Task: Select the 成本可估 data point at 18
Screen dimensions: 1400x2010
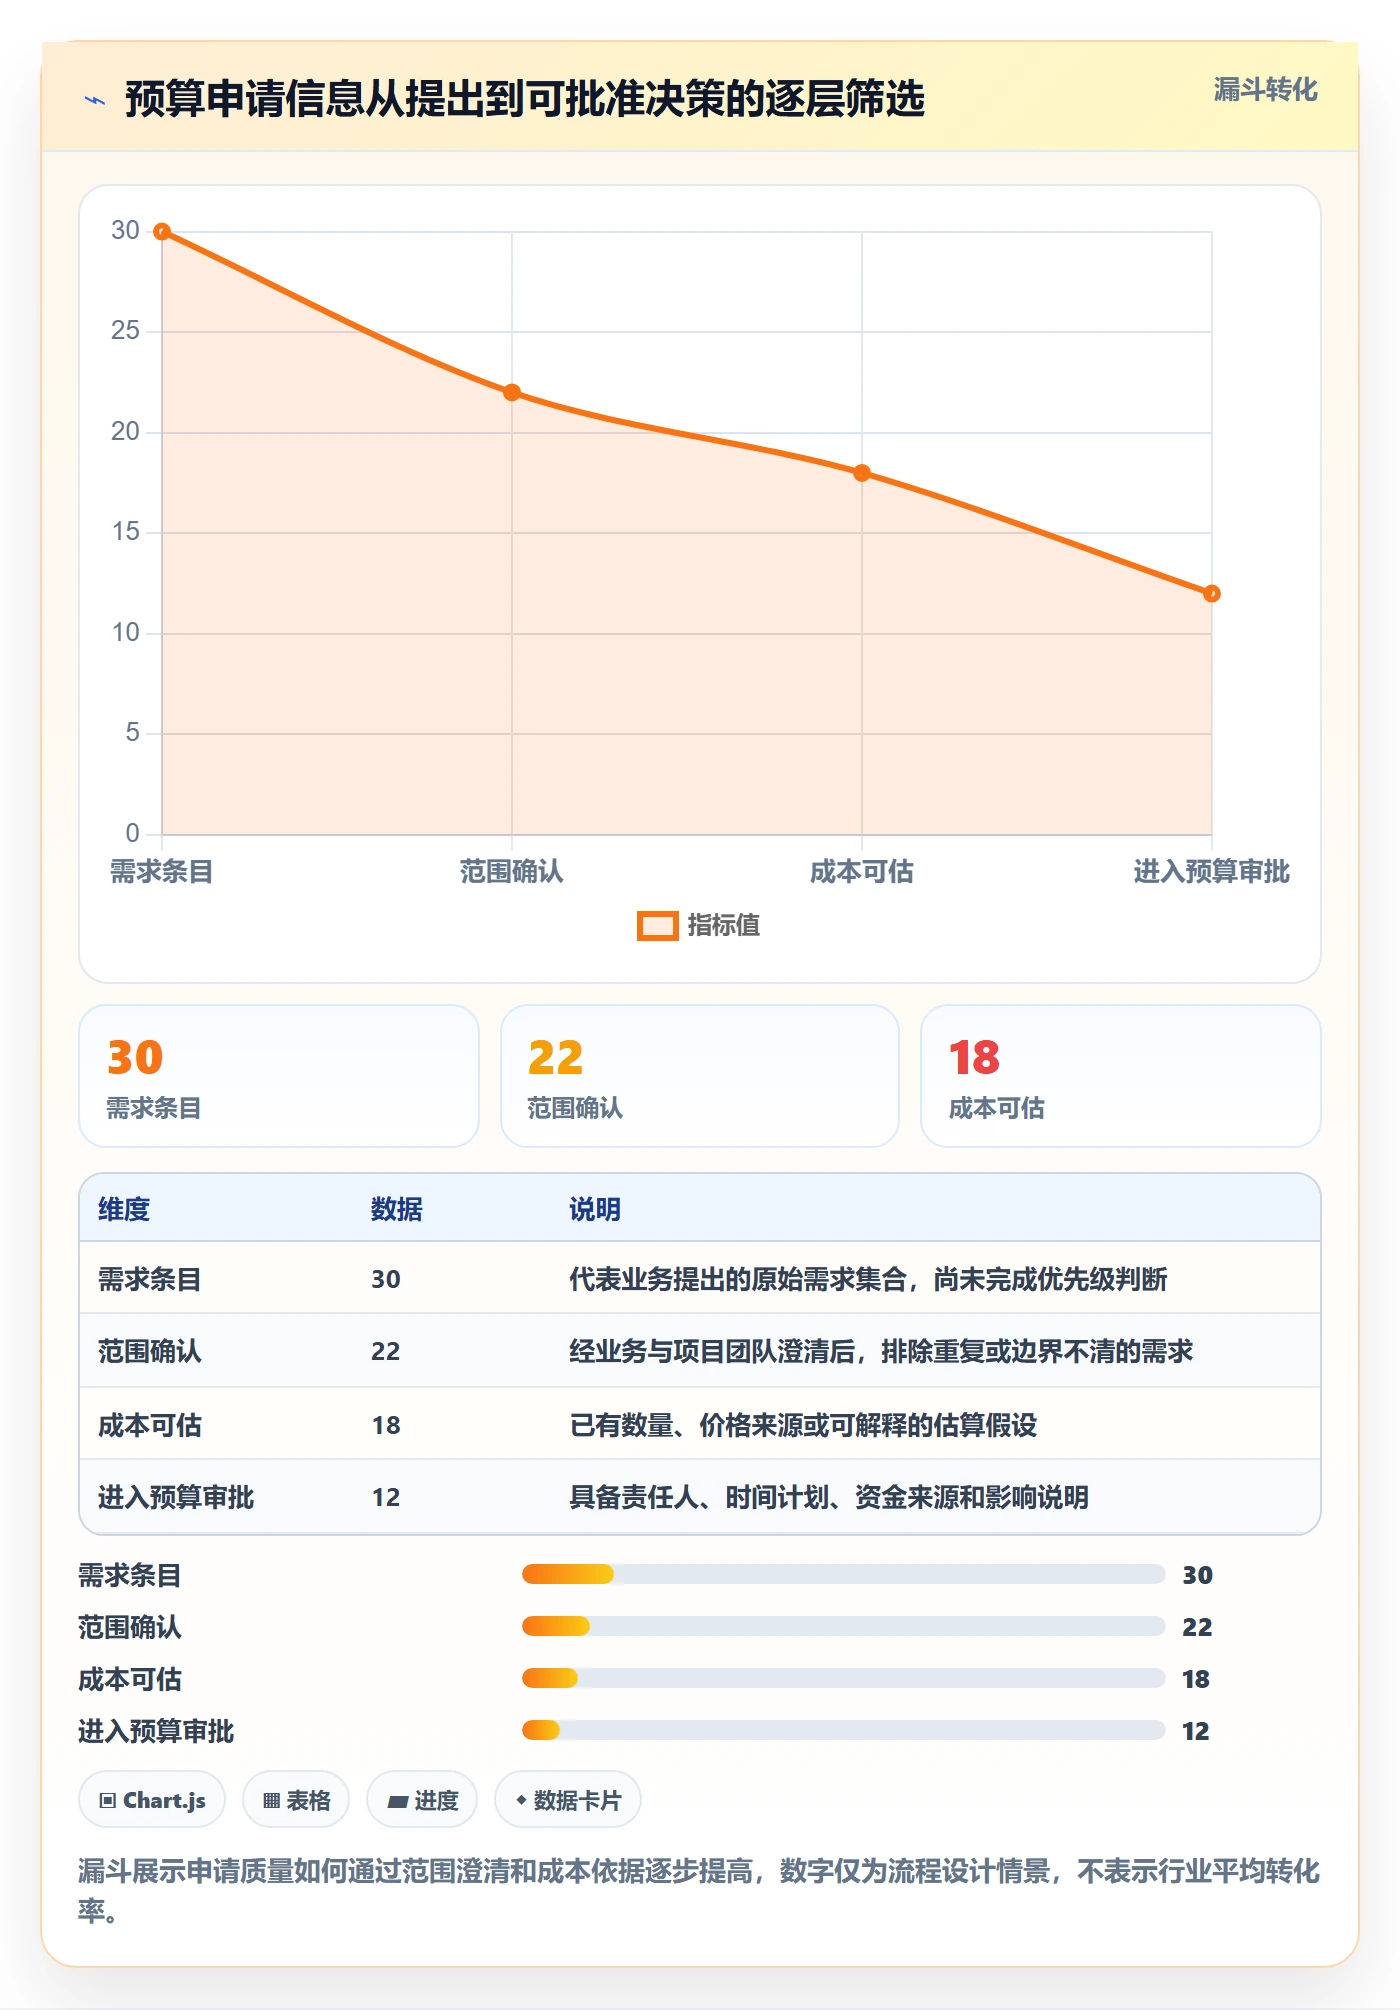Action: coord(862,473)
